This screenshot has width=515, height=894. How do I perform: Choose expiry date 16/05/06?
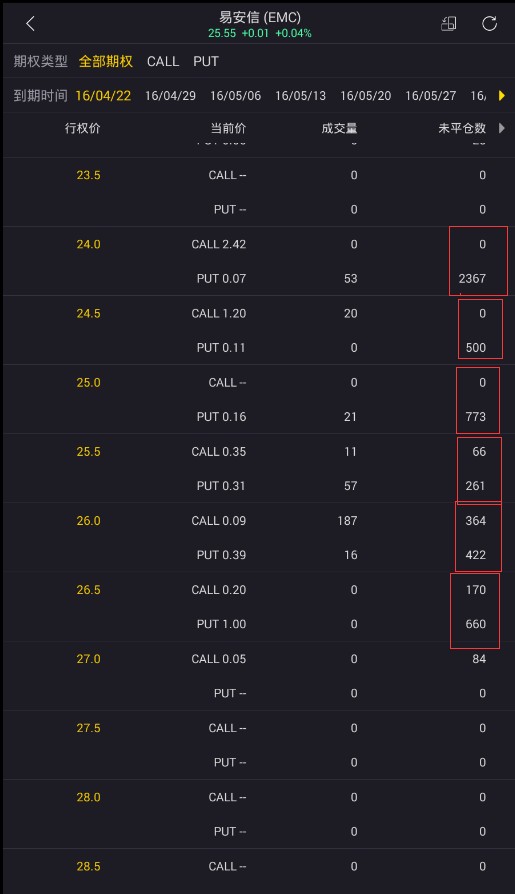[236, 96]
